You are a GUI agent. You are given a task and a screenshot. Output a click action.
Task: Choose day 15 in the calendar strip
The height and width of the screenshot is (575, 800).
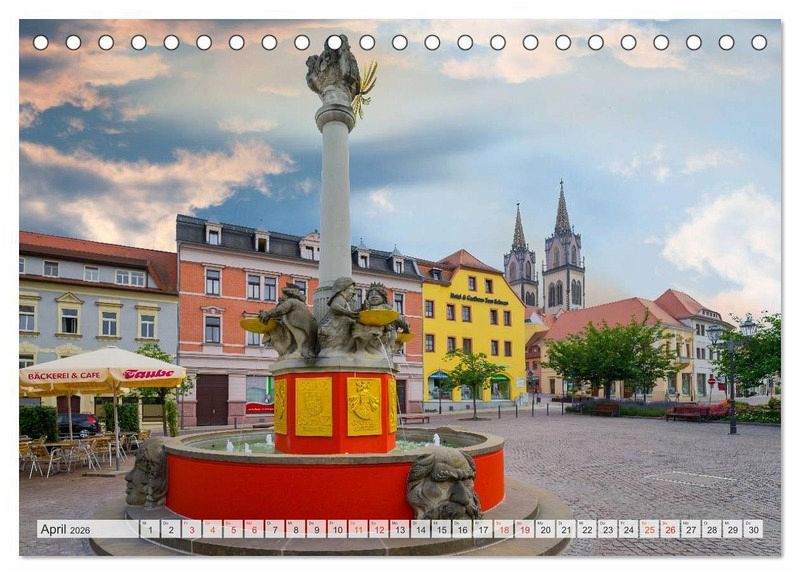tap(441, 529)
